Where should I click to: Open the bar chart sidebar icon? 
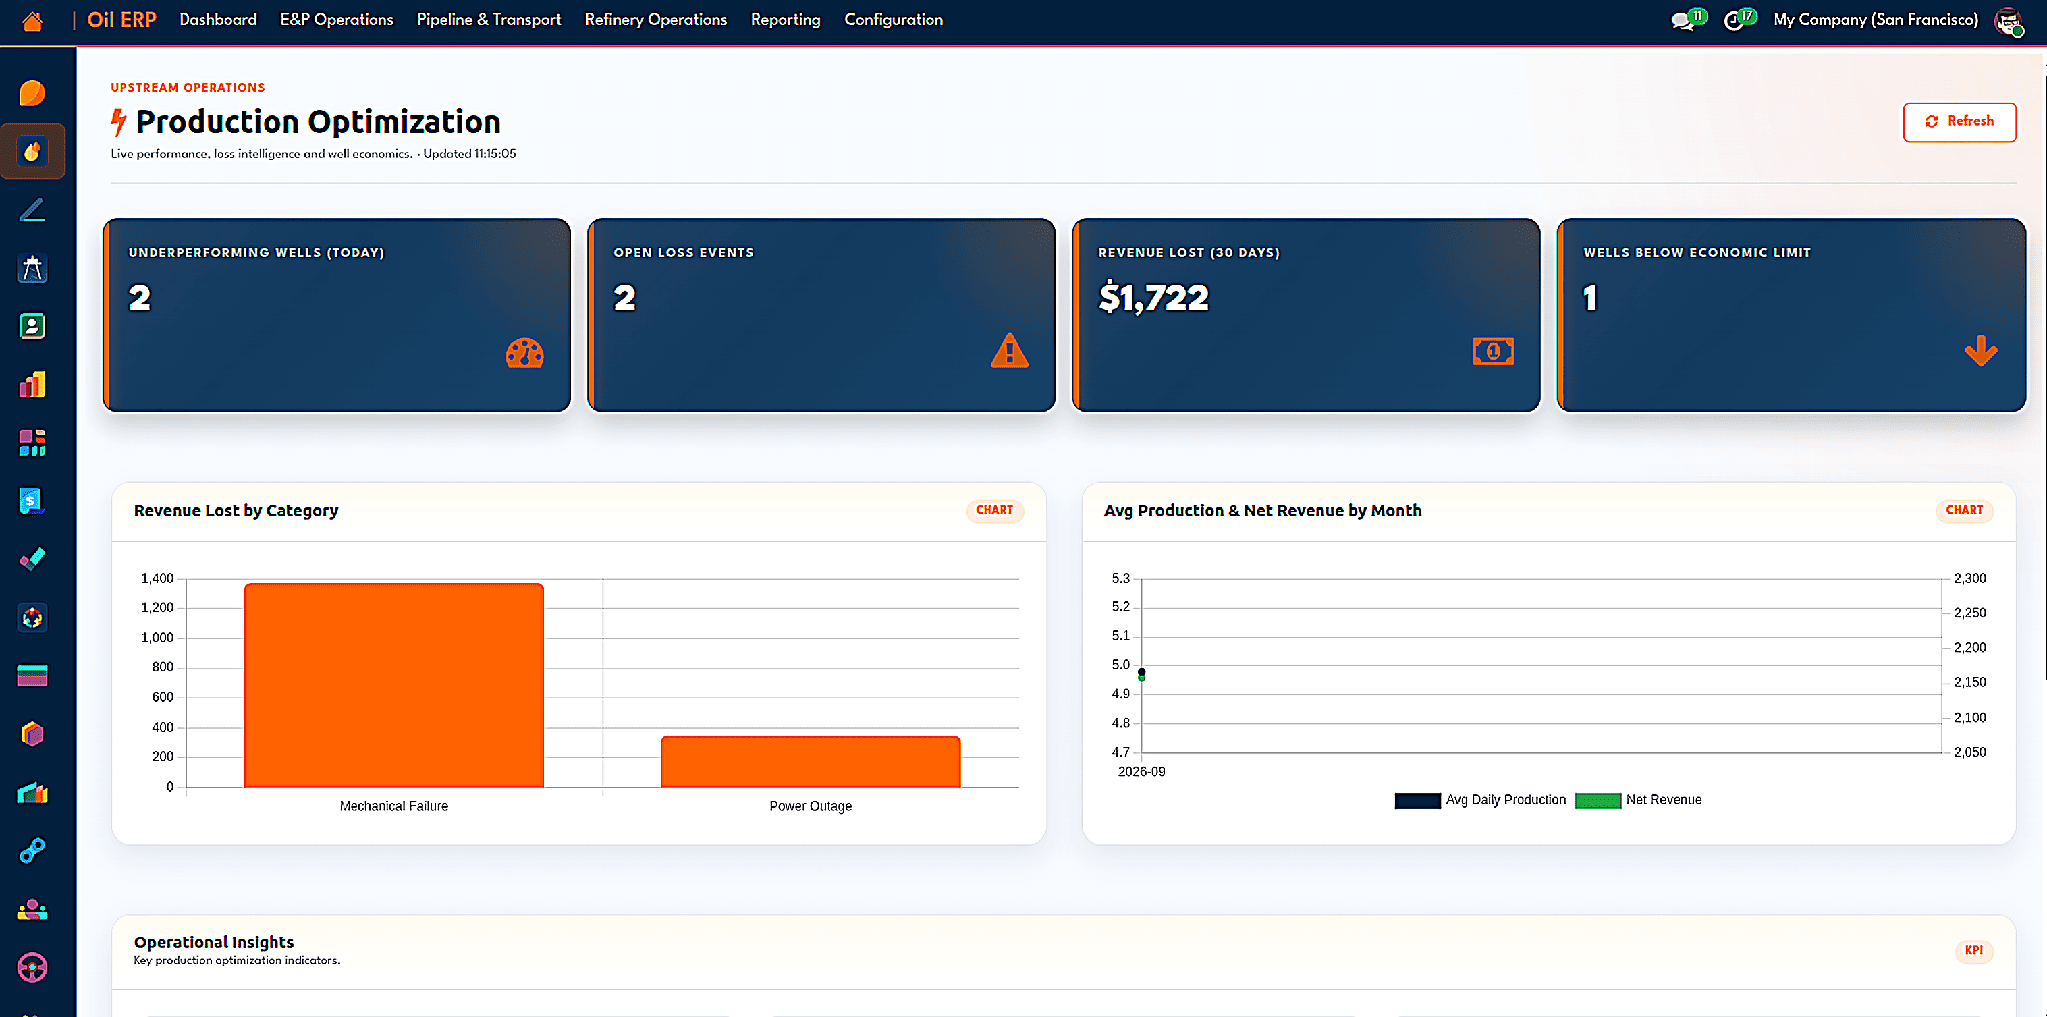point(32,385)
